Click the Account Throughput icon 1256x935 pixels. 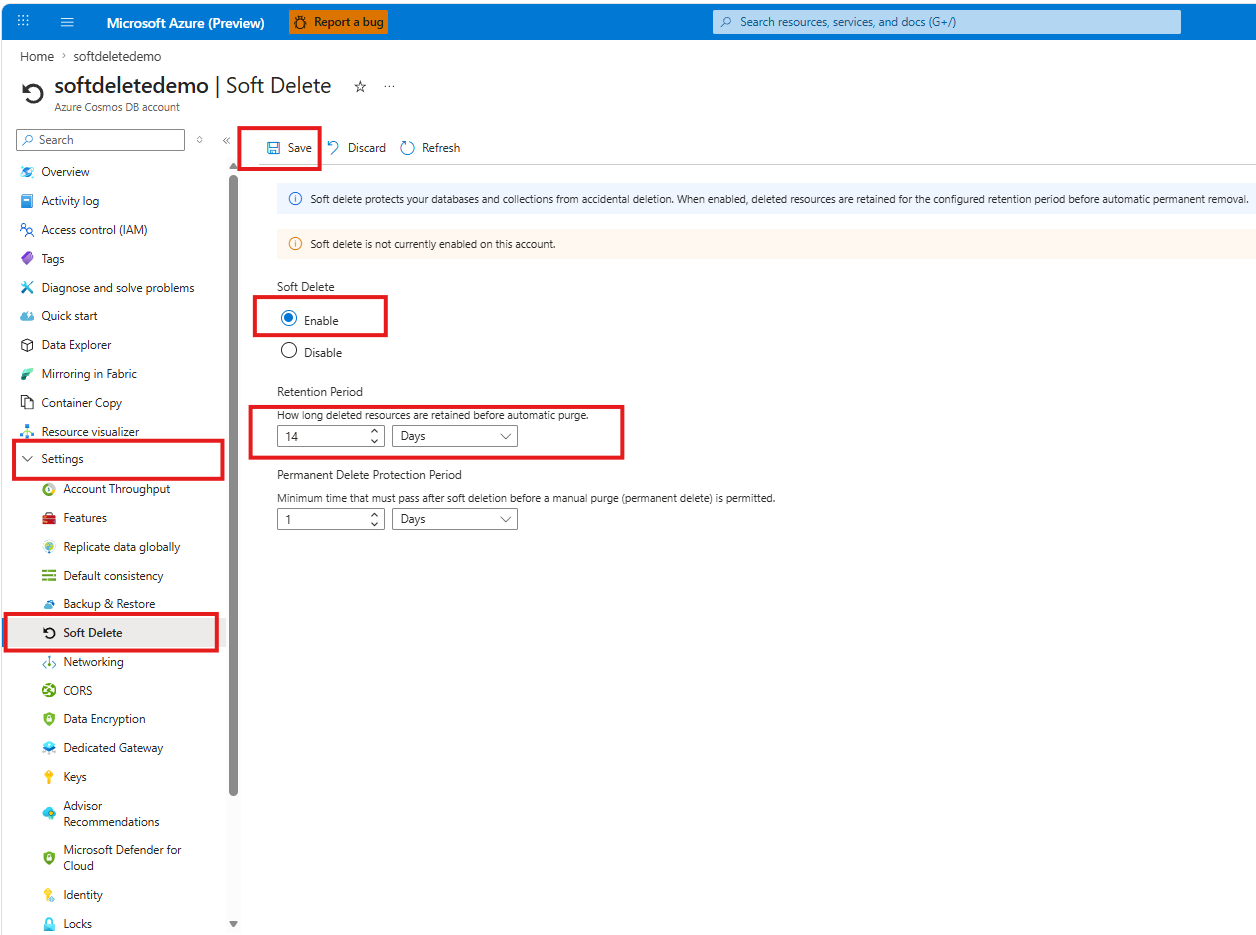[x=49, y=489]
